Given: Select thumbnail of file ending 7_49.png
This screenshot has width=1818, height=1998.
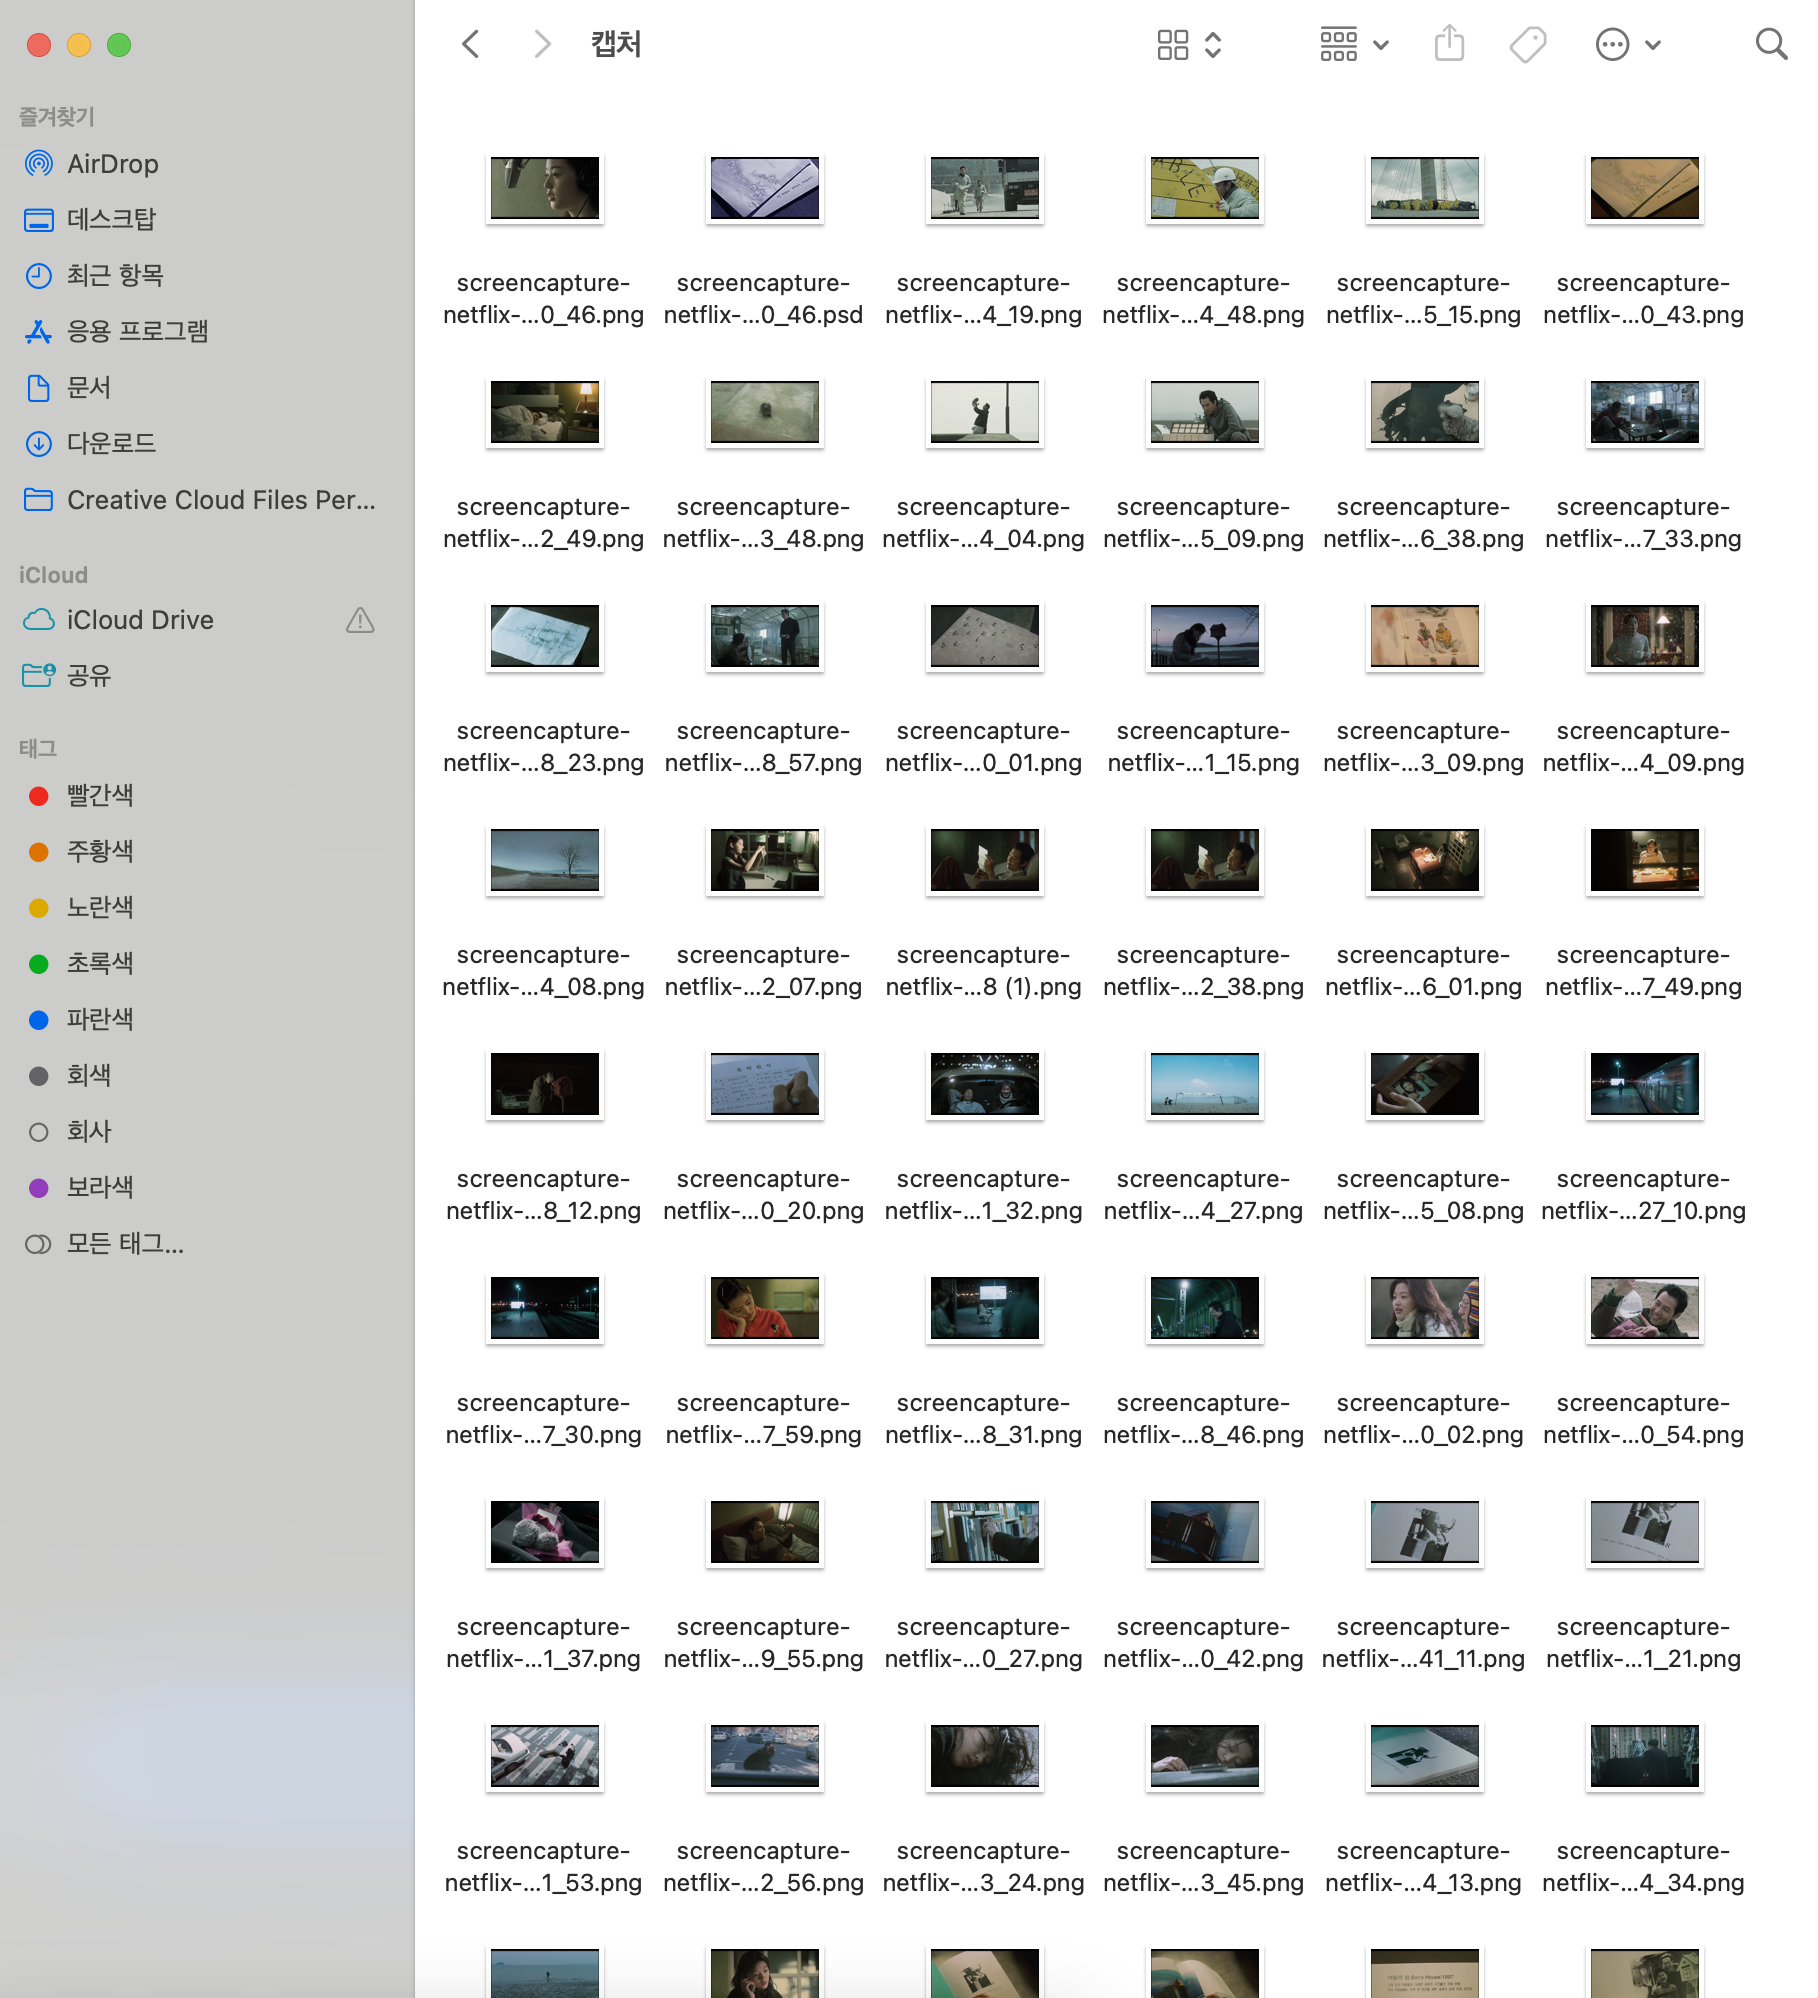Looking at the screenshot, I should coord(1645,860).
